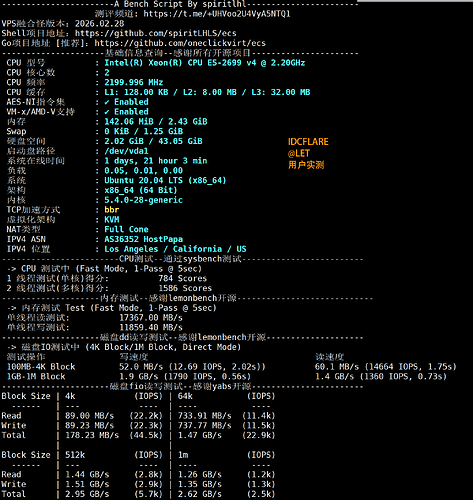473x500 pixels.
Task: Click the KVM virtualization value
Action: point(112,220)
